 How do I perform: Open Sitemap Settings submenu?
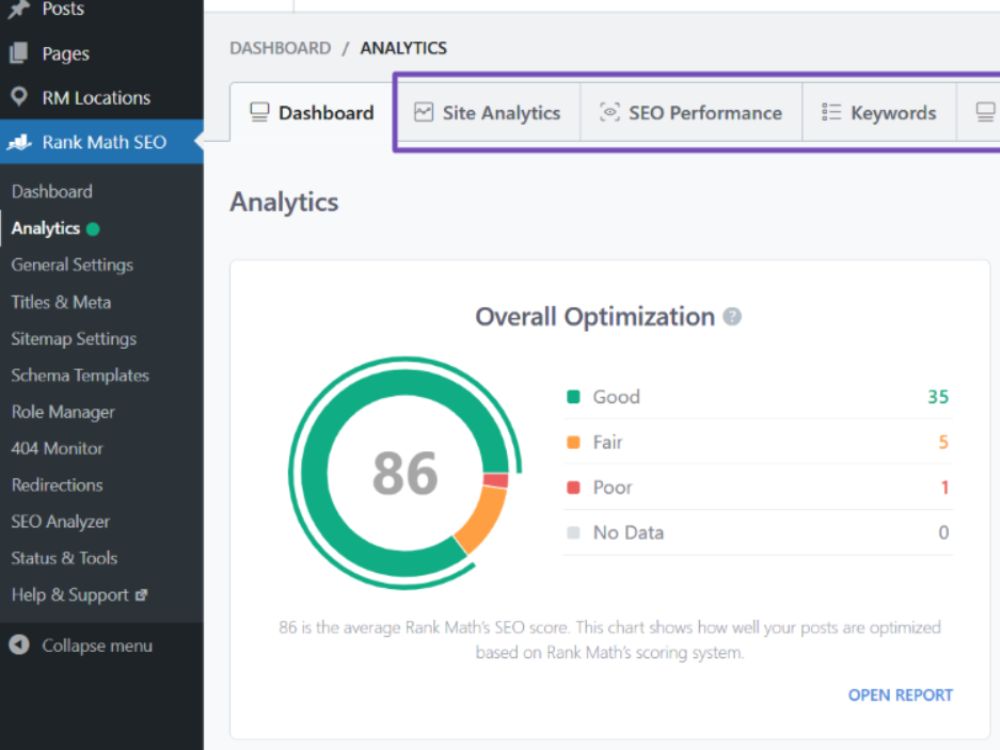tap(73, 339)
